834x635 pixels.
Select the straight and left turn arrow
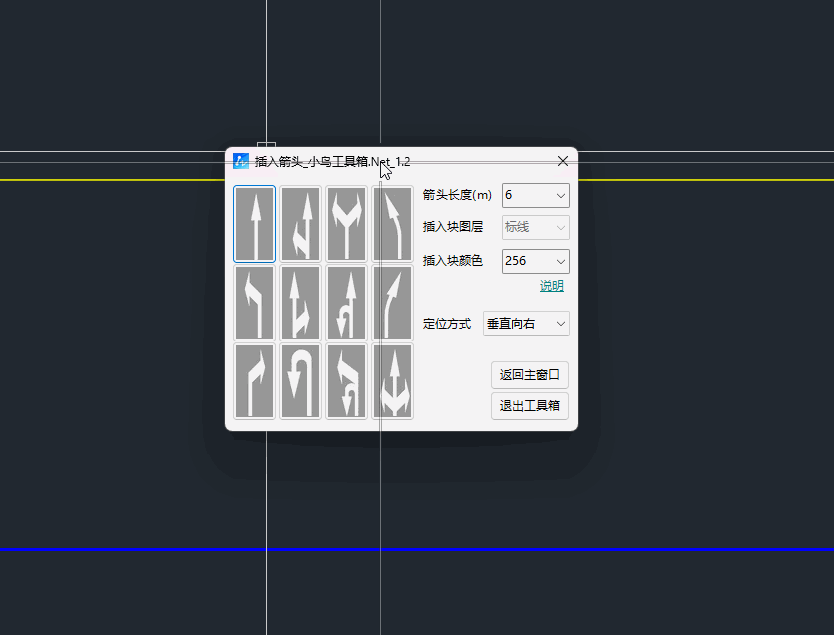coord(301,224)
